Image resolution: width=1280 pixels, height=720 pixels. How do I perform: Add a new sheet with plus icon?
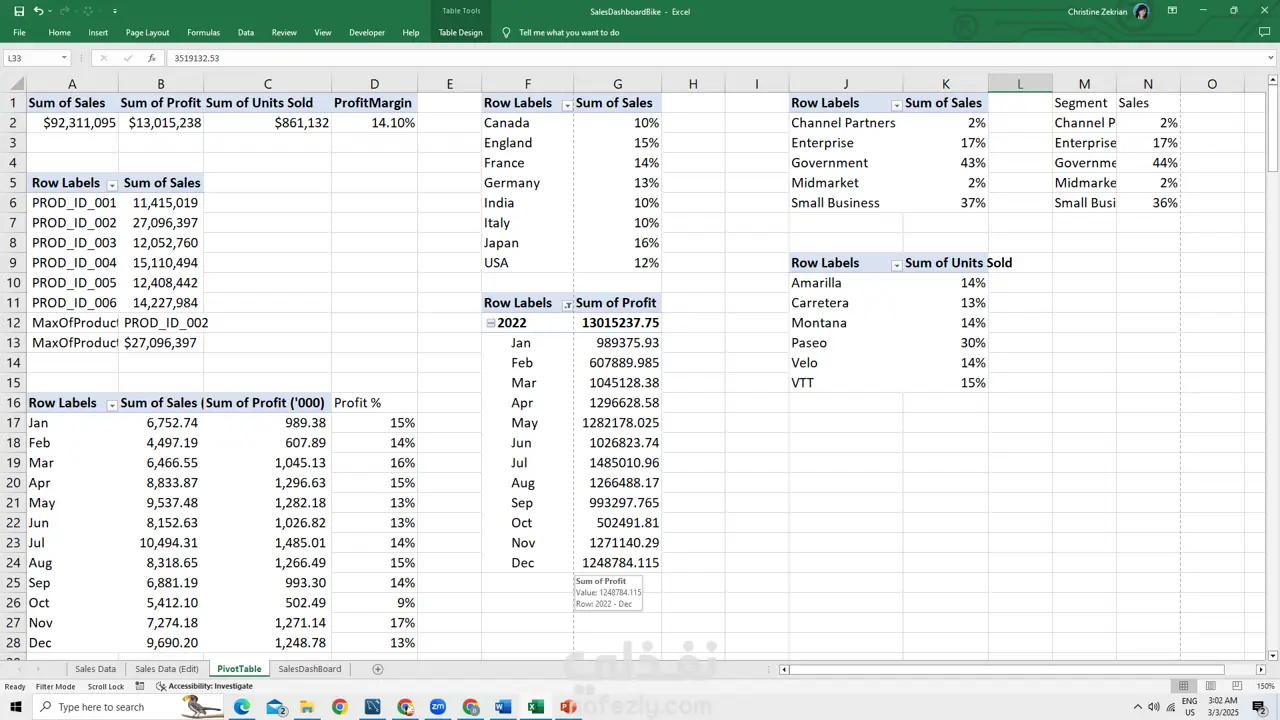pos(377,669)
